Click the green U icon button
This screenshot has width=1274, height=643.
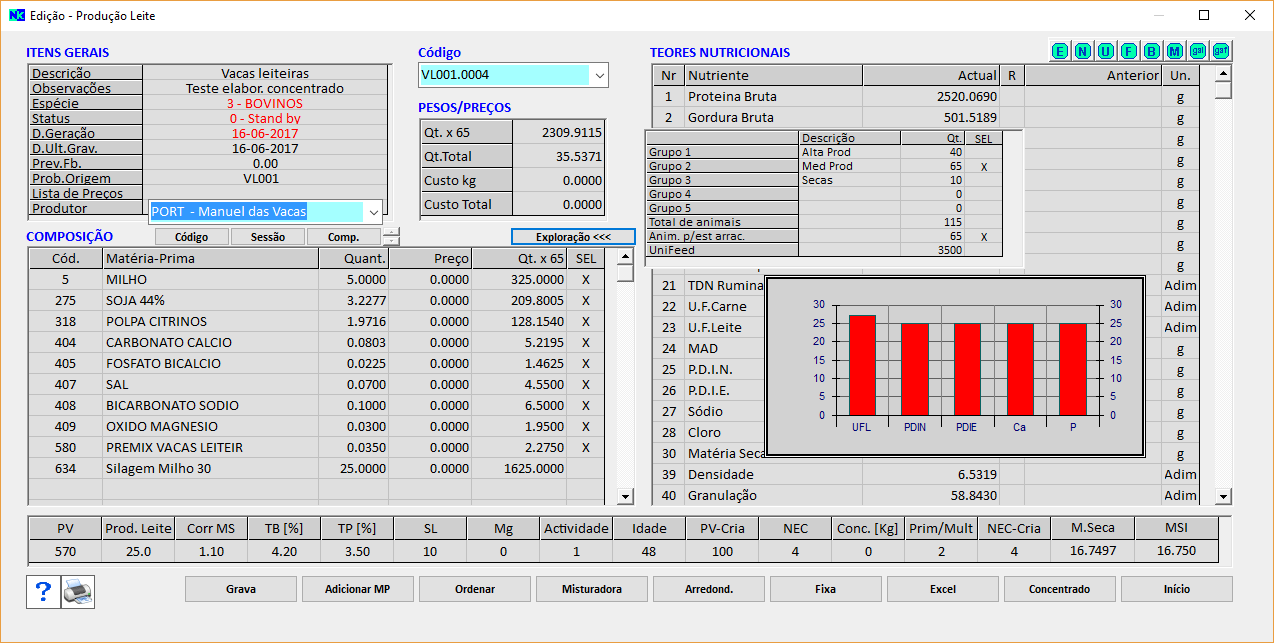(x=1105, y=51)
